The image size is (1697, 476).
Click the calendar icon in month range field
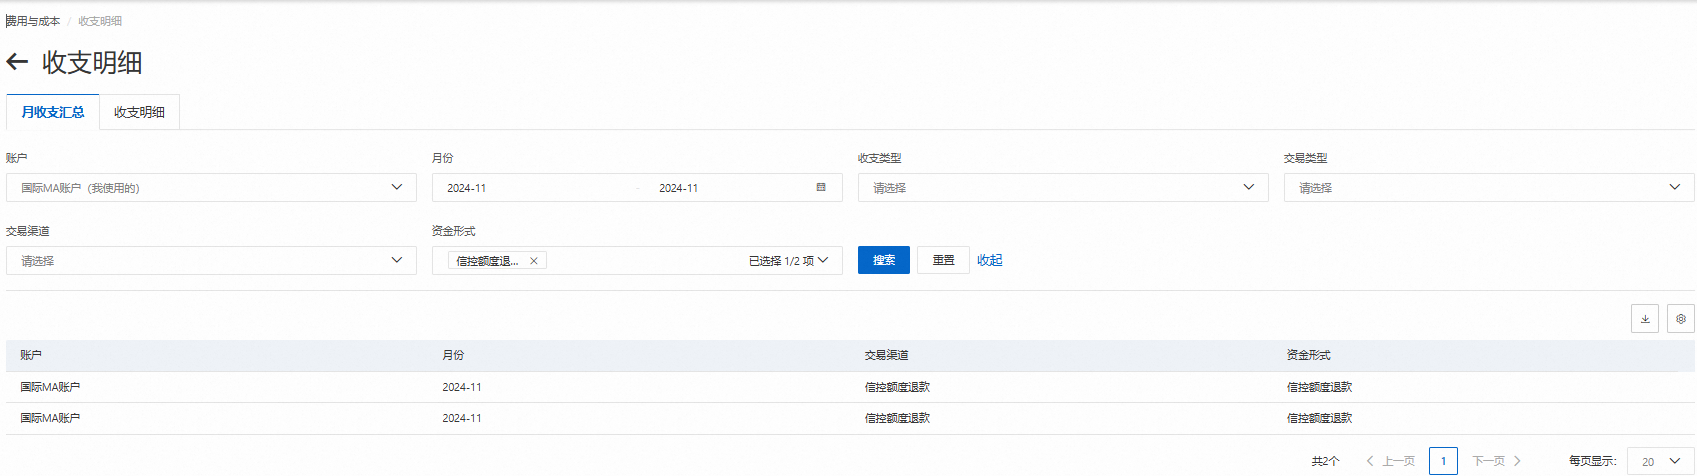pyautogui.click(x=821, y=188)
